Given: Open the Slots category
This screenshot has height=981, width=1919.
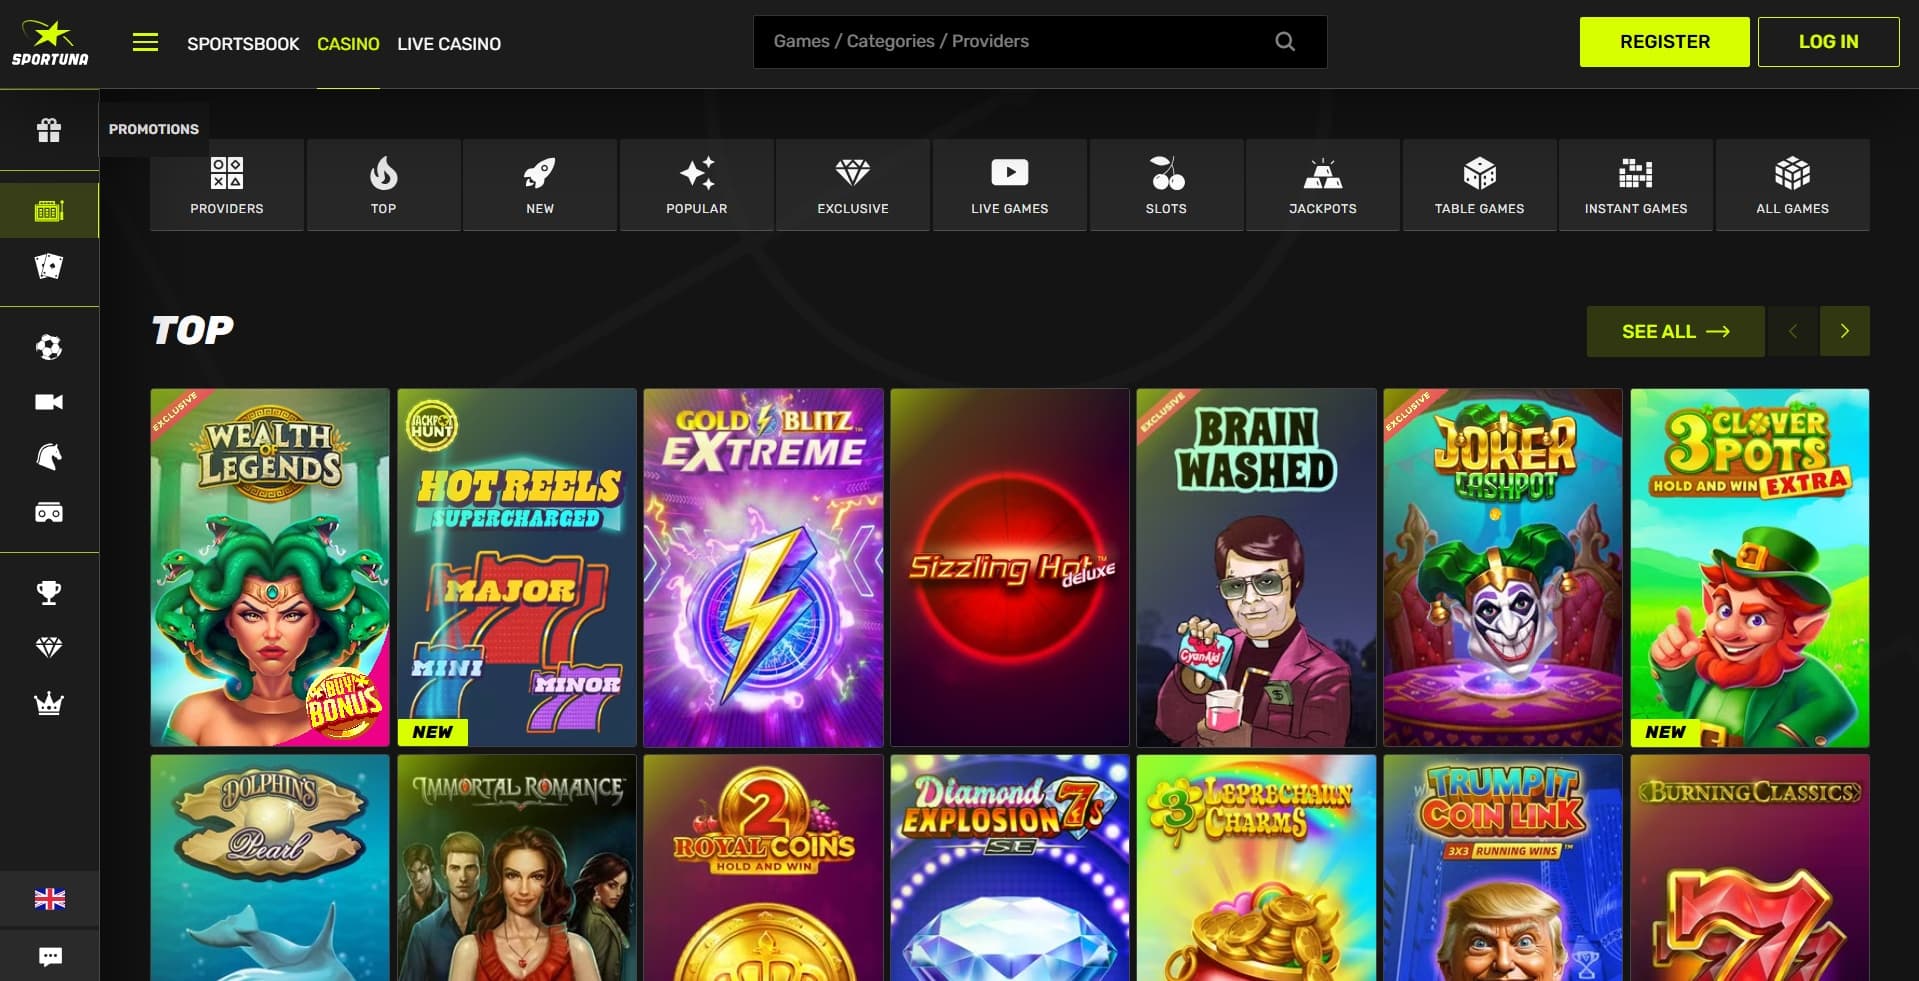Looking at the screenshot, I should click(1166, 185).
